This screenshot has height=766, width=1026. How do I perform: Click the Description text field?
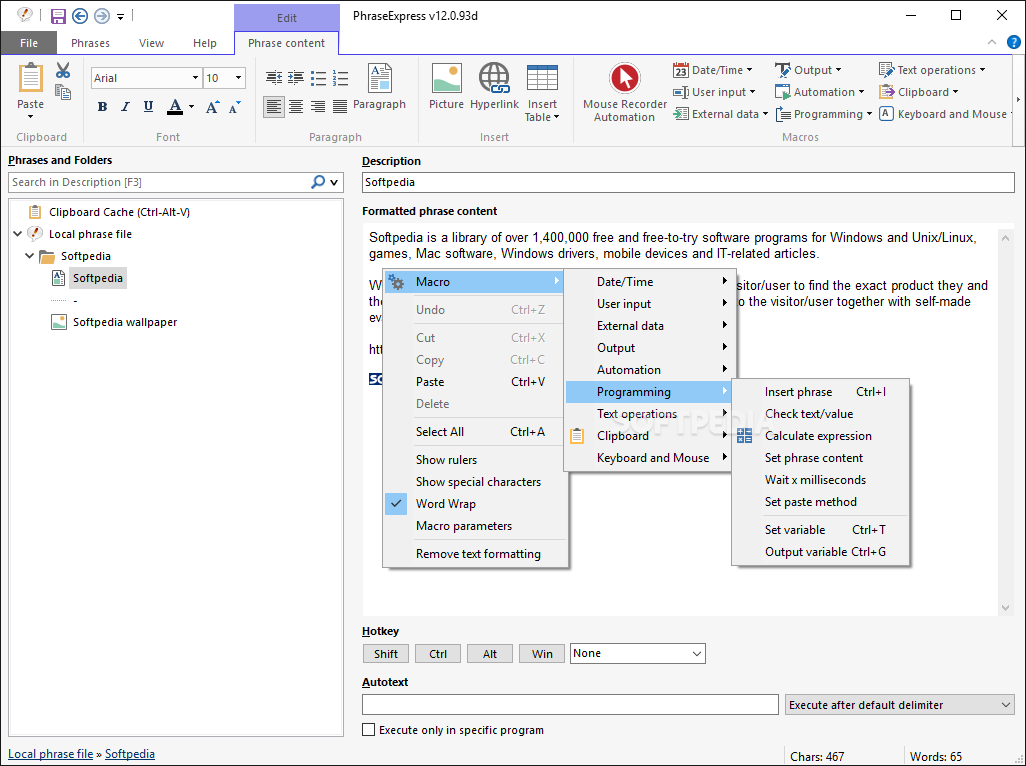pos(688,183)
